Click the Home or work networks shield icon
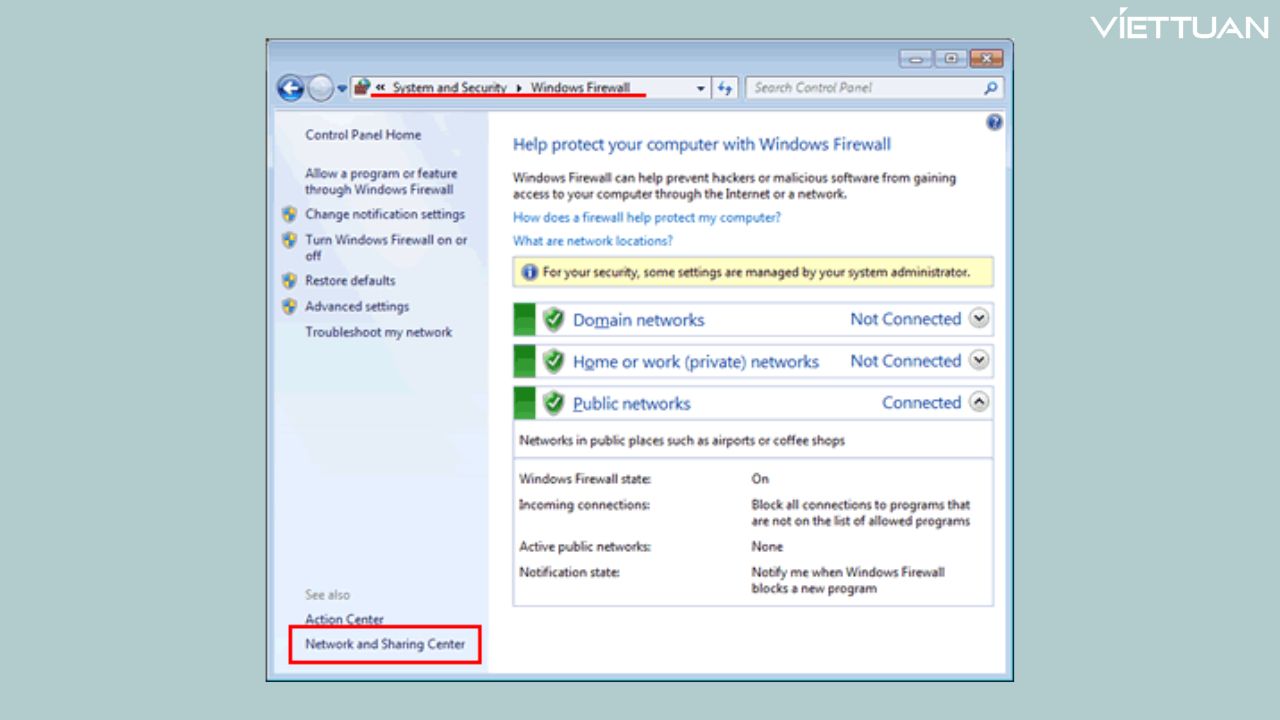Viewport: 1280px width, 720px height. 553,361
